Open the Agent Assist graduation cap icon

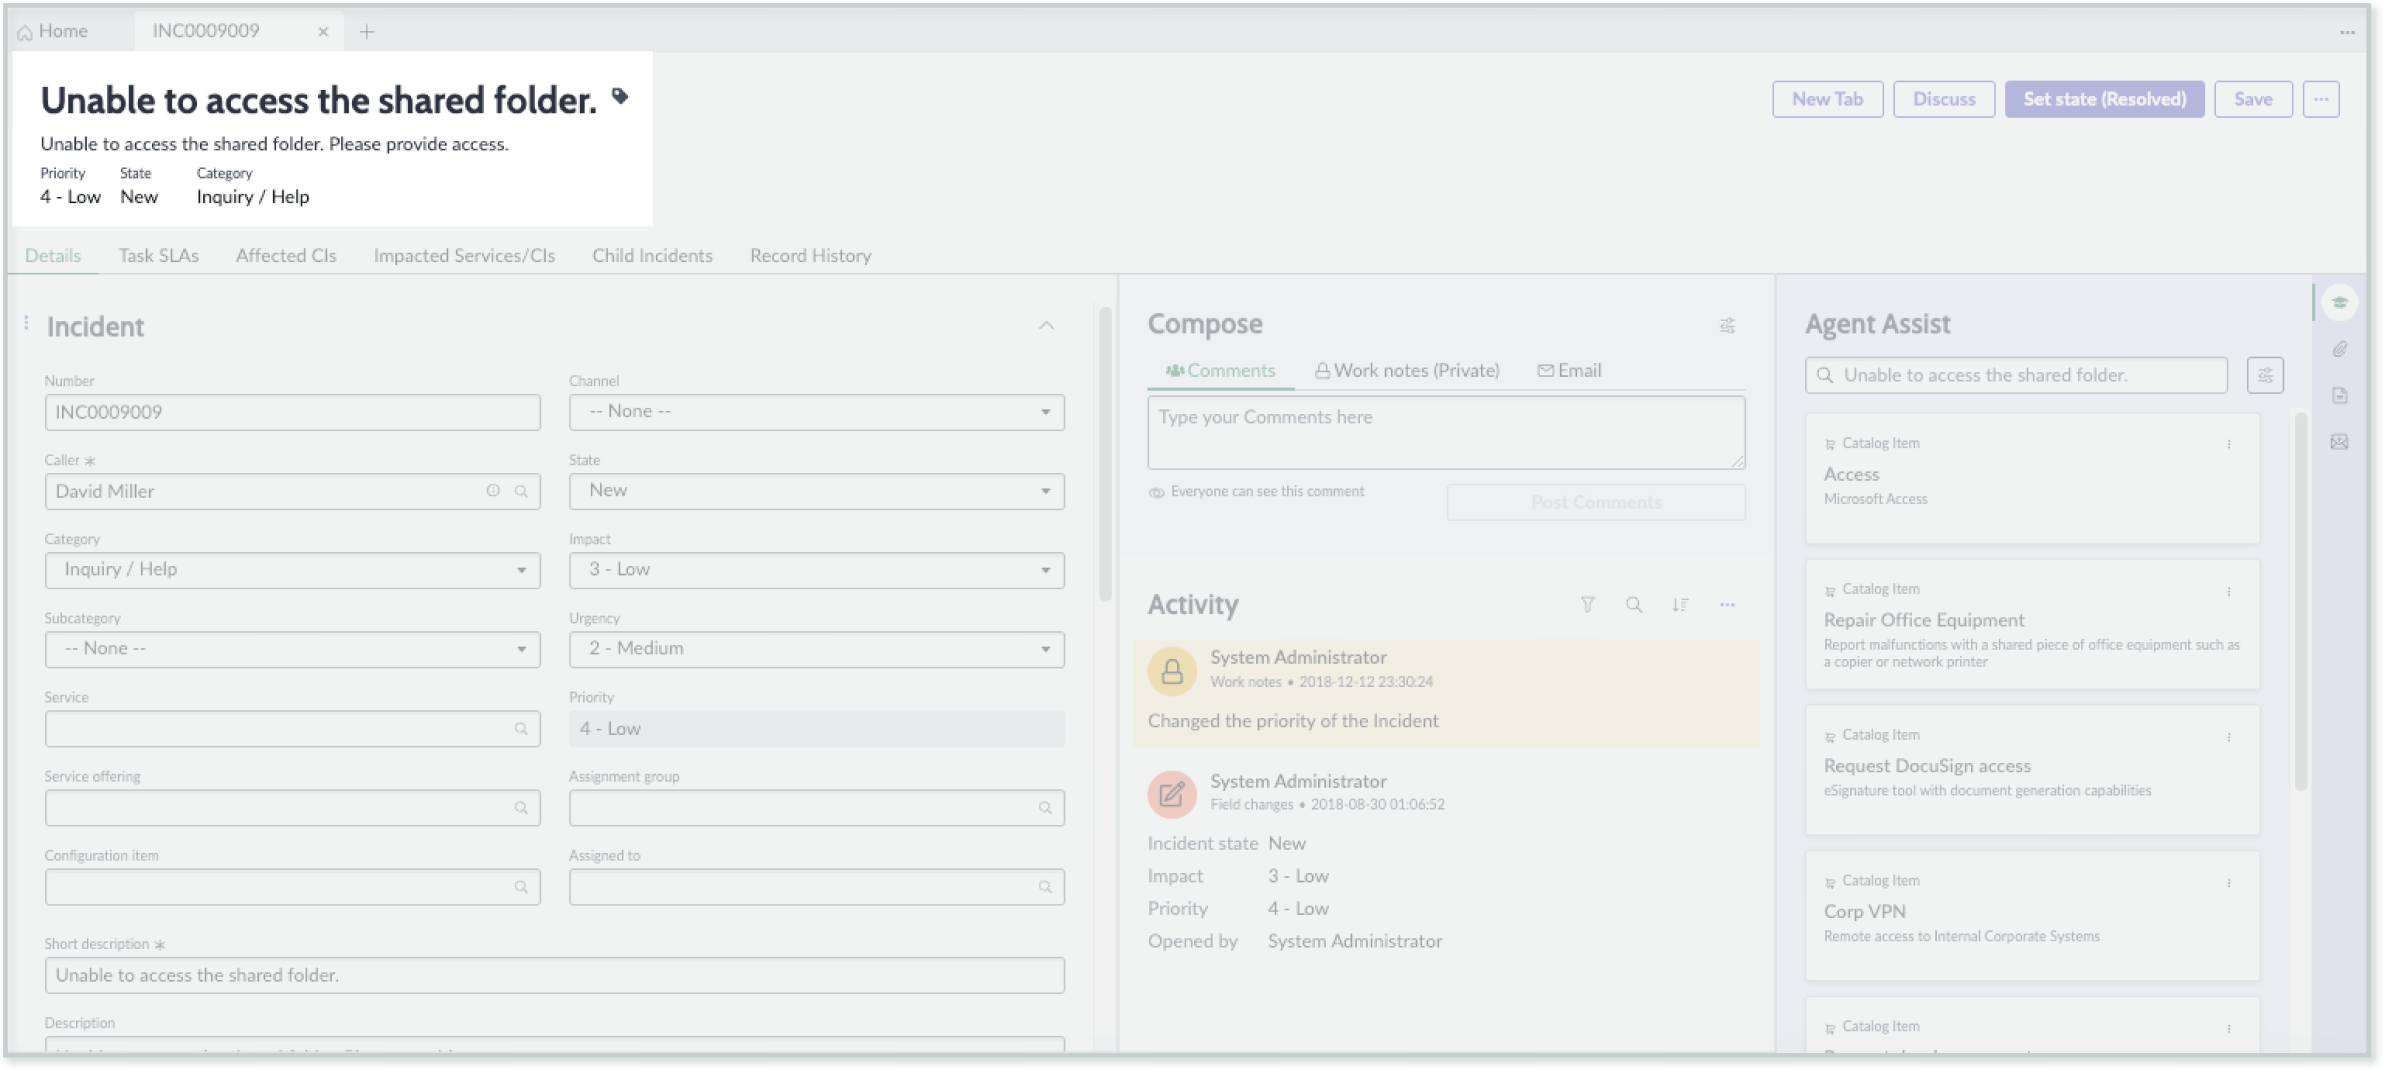[2339, 301]
